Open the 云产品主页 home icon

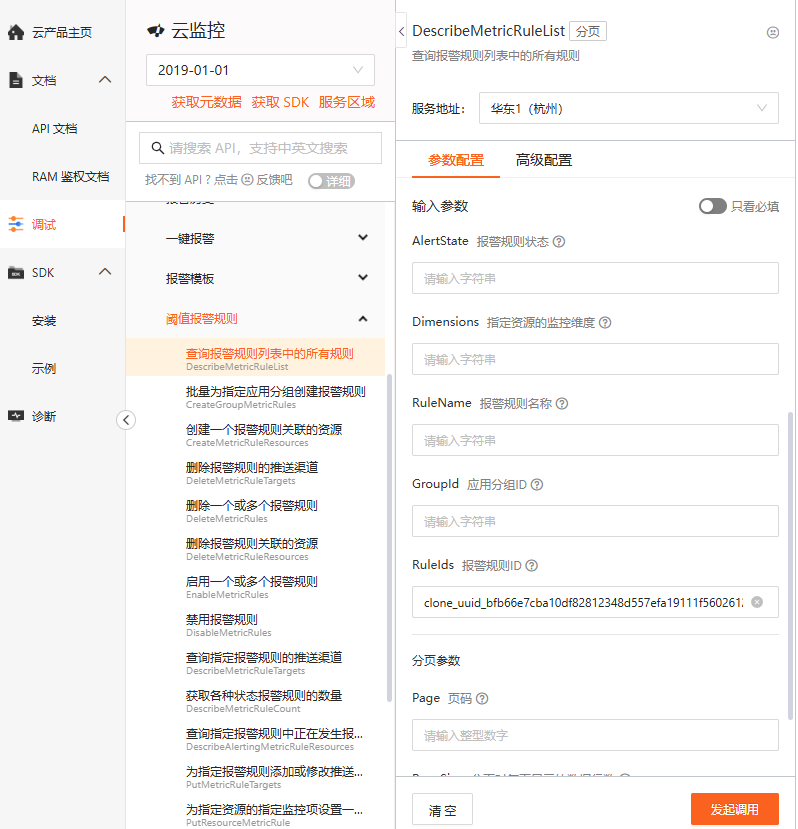pos(16,32)
